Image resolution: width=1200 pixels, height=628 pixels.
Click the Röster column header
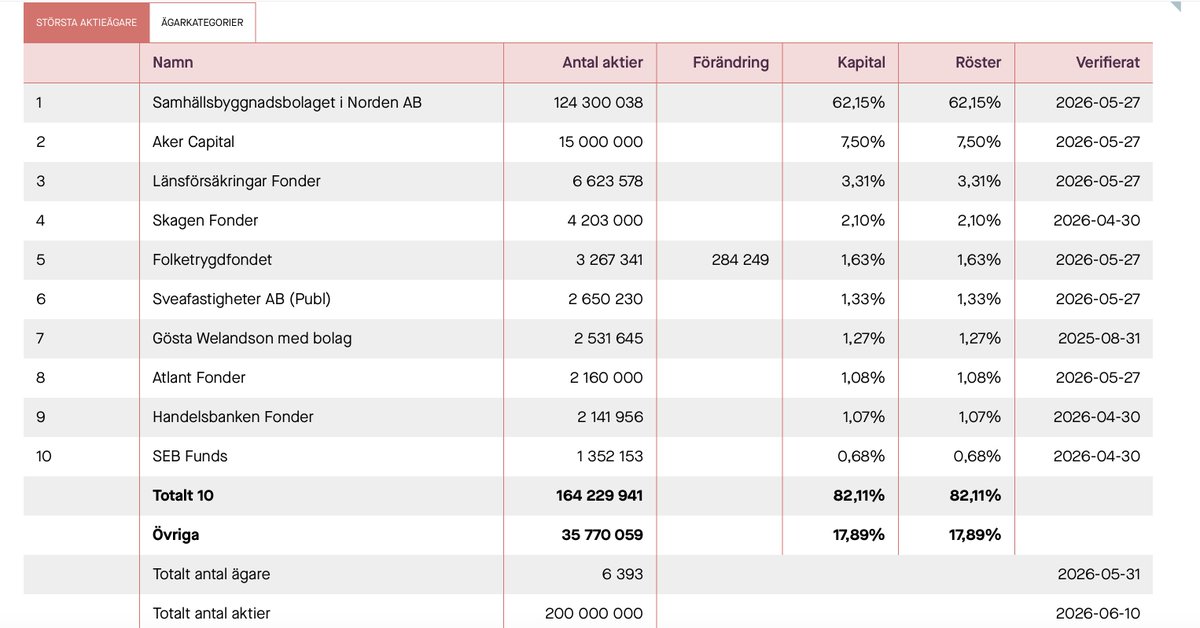[978, 62]
